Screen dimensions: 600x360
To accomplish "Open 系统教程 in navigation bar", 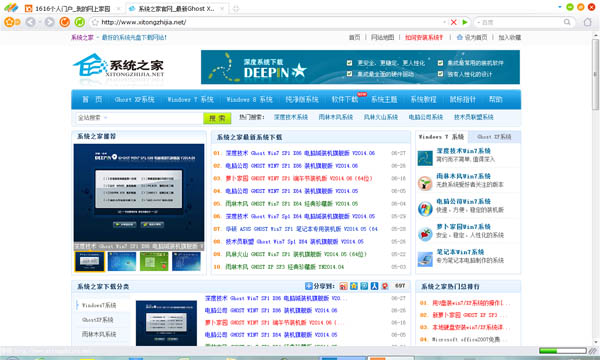I will point(424,99).
